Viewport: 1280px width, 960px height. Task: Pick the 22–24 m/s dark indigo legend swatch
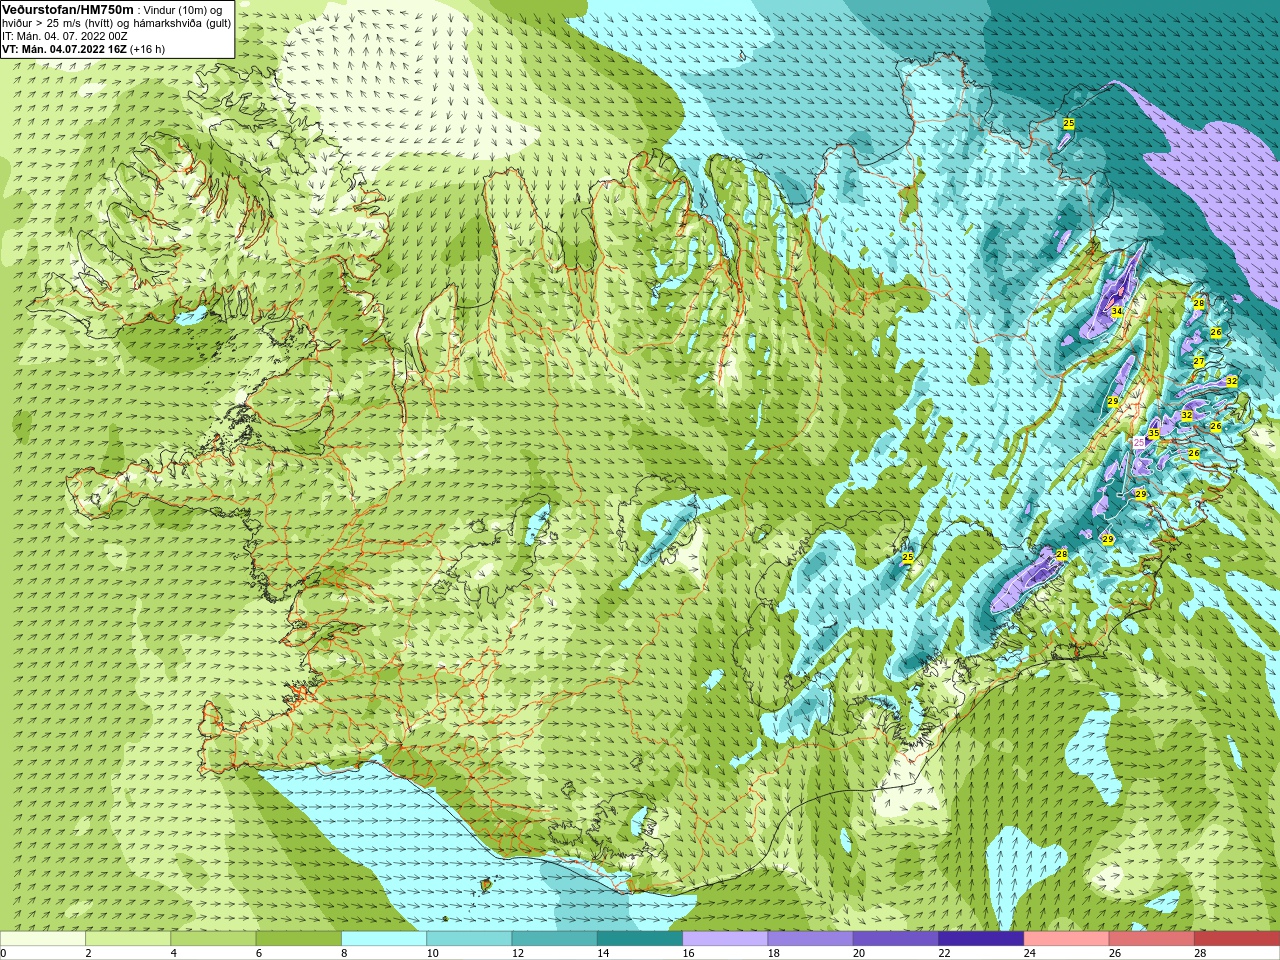[x=981, y=939]
